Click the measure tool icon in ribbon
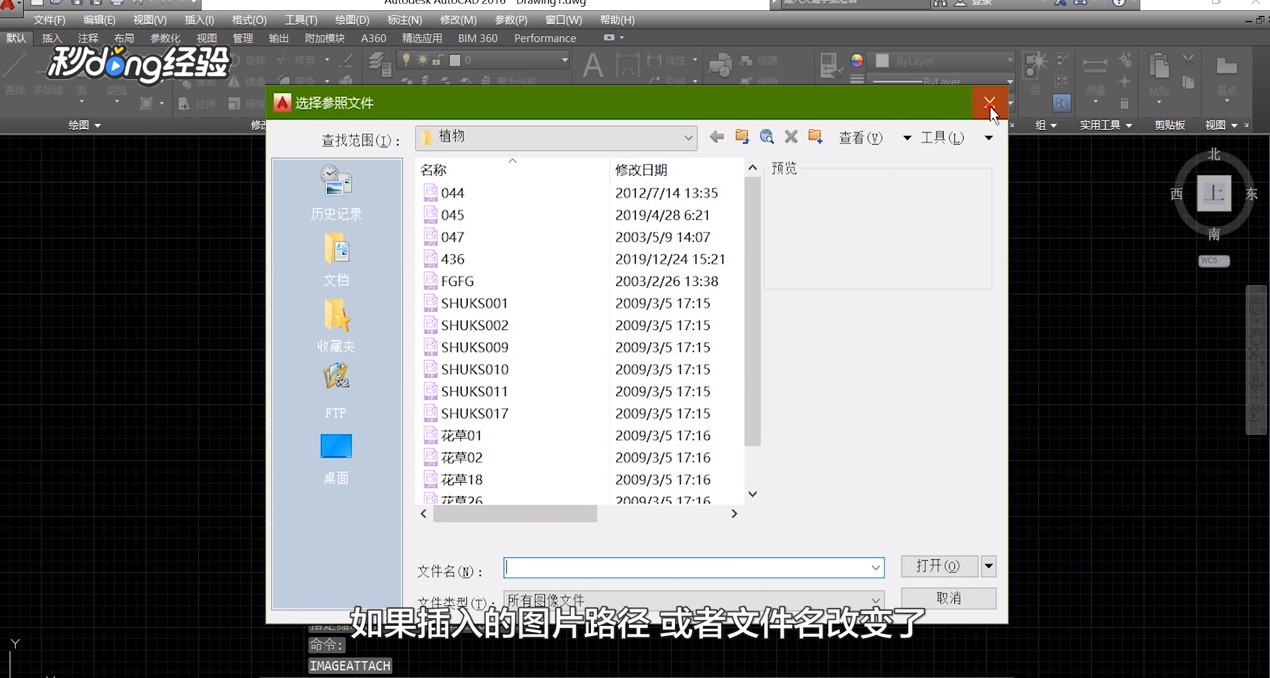 [x=1095, y=66]
